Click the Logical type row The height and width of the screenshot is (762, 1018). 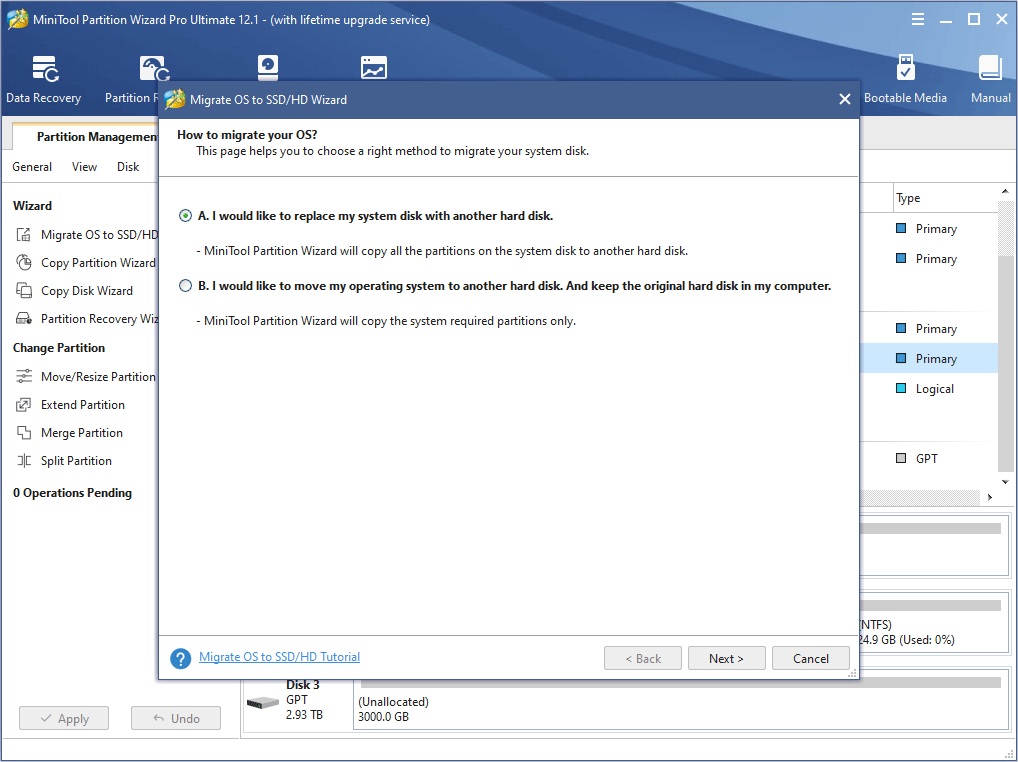coord(929,389)
